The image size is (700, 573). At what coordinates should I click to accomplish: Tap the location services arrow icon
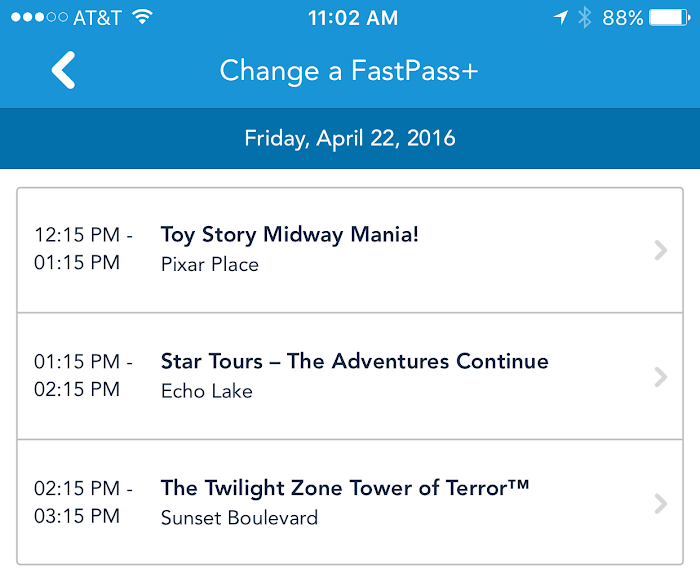(561, 17)
